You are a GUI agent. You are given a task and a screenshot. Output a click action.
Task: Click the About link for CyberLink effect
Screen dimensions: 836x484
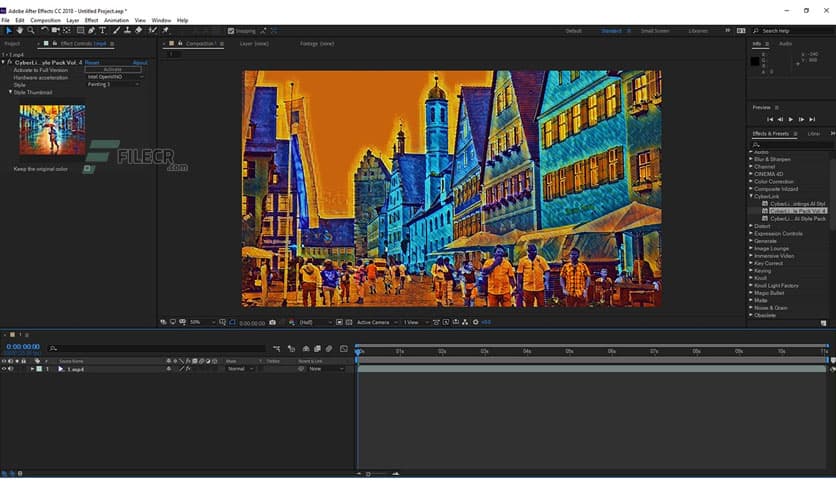click(140, 62)
